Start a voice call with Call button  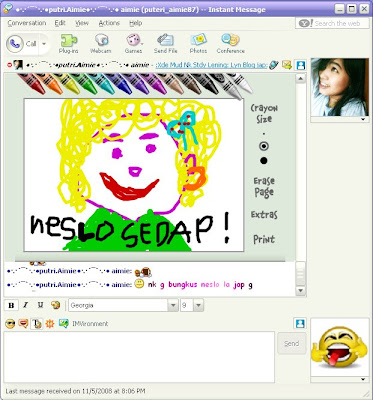pyautogui.click(x=22, y=44)
